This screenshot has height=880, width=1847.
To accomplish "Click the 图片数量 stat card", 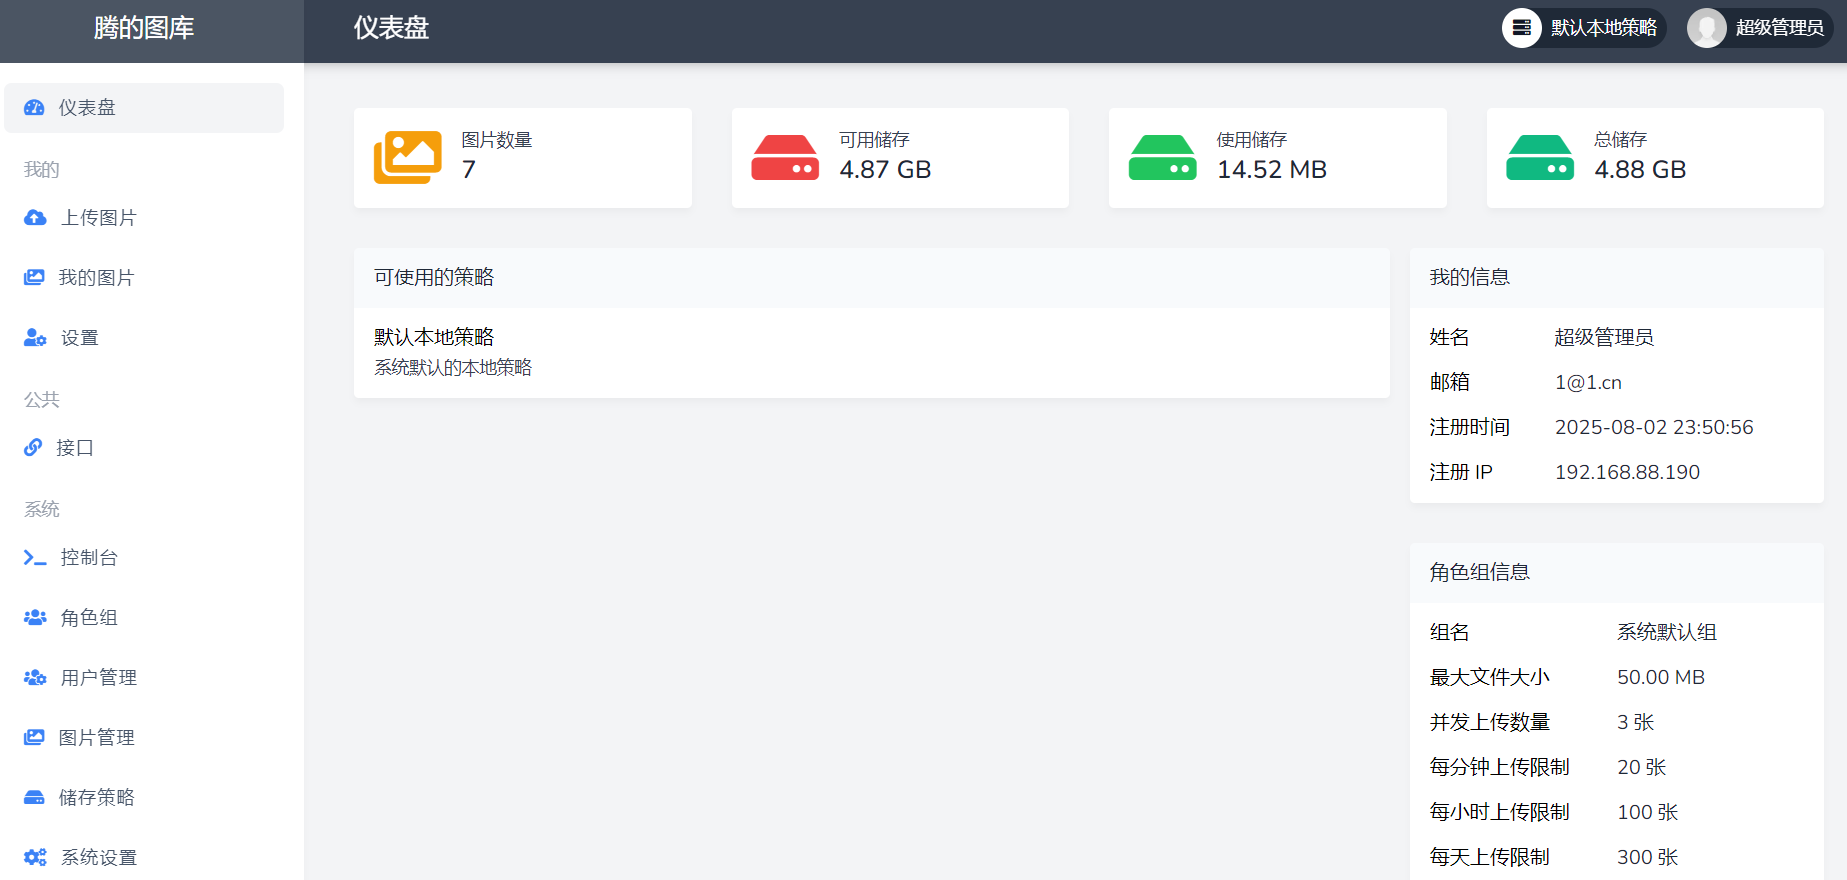I will tap(522, 158).
